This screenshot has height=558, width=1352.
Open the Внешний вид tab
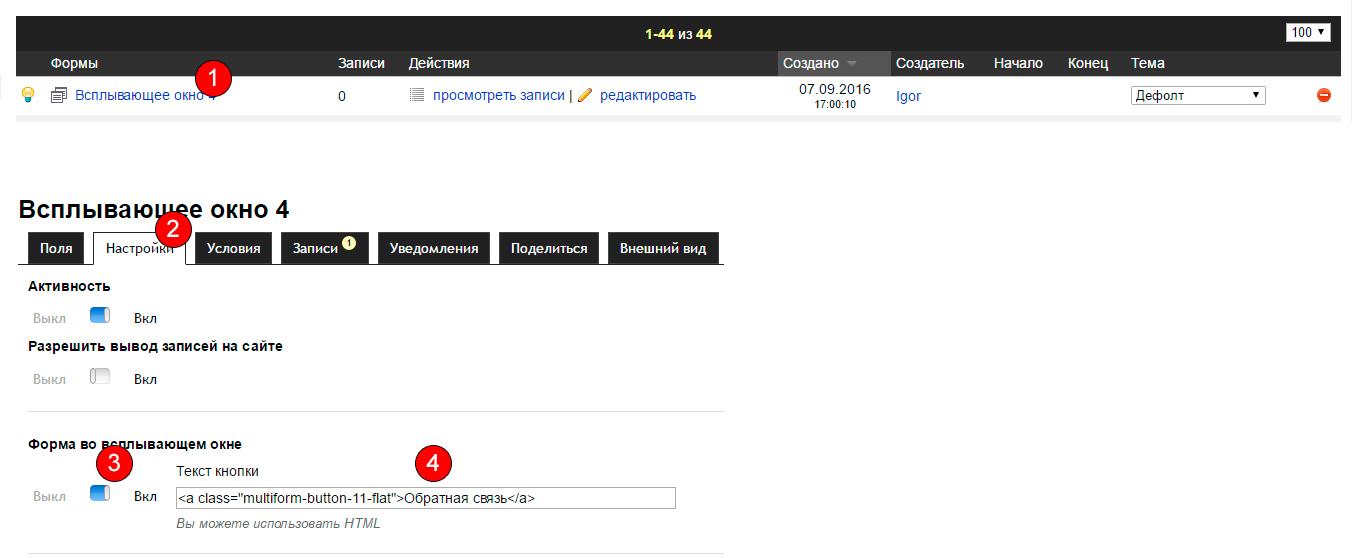point(662,249)
